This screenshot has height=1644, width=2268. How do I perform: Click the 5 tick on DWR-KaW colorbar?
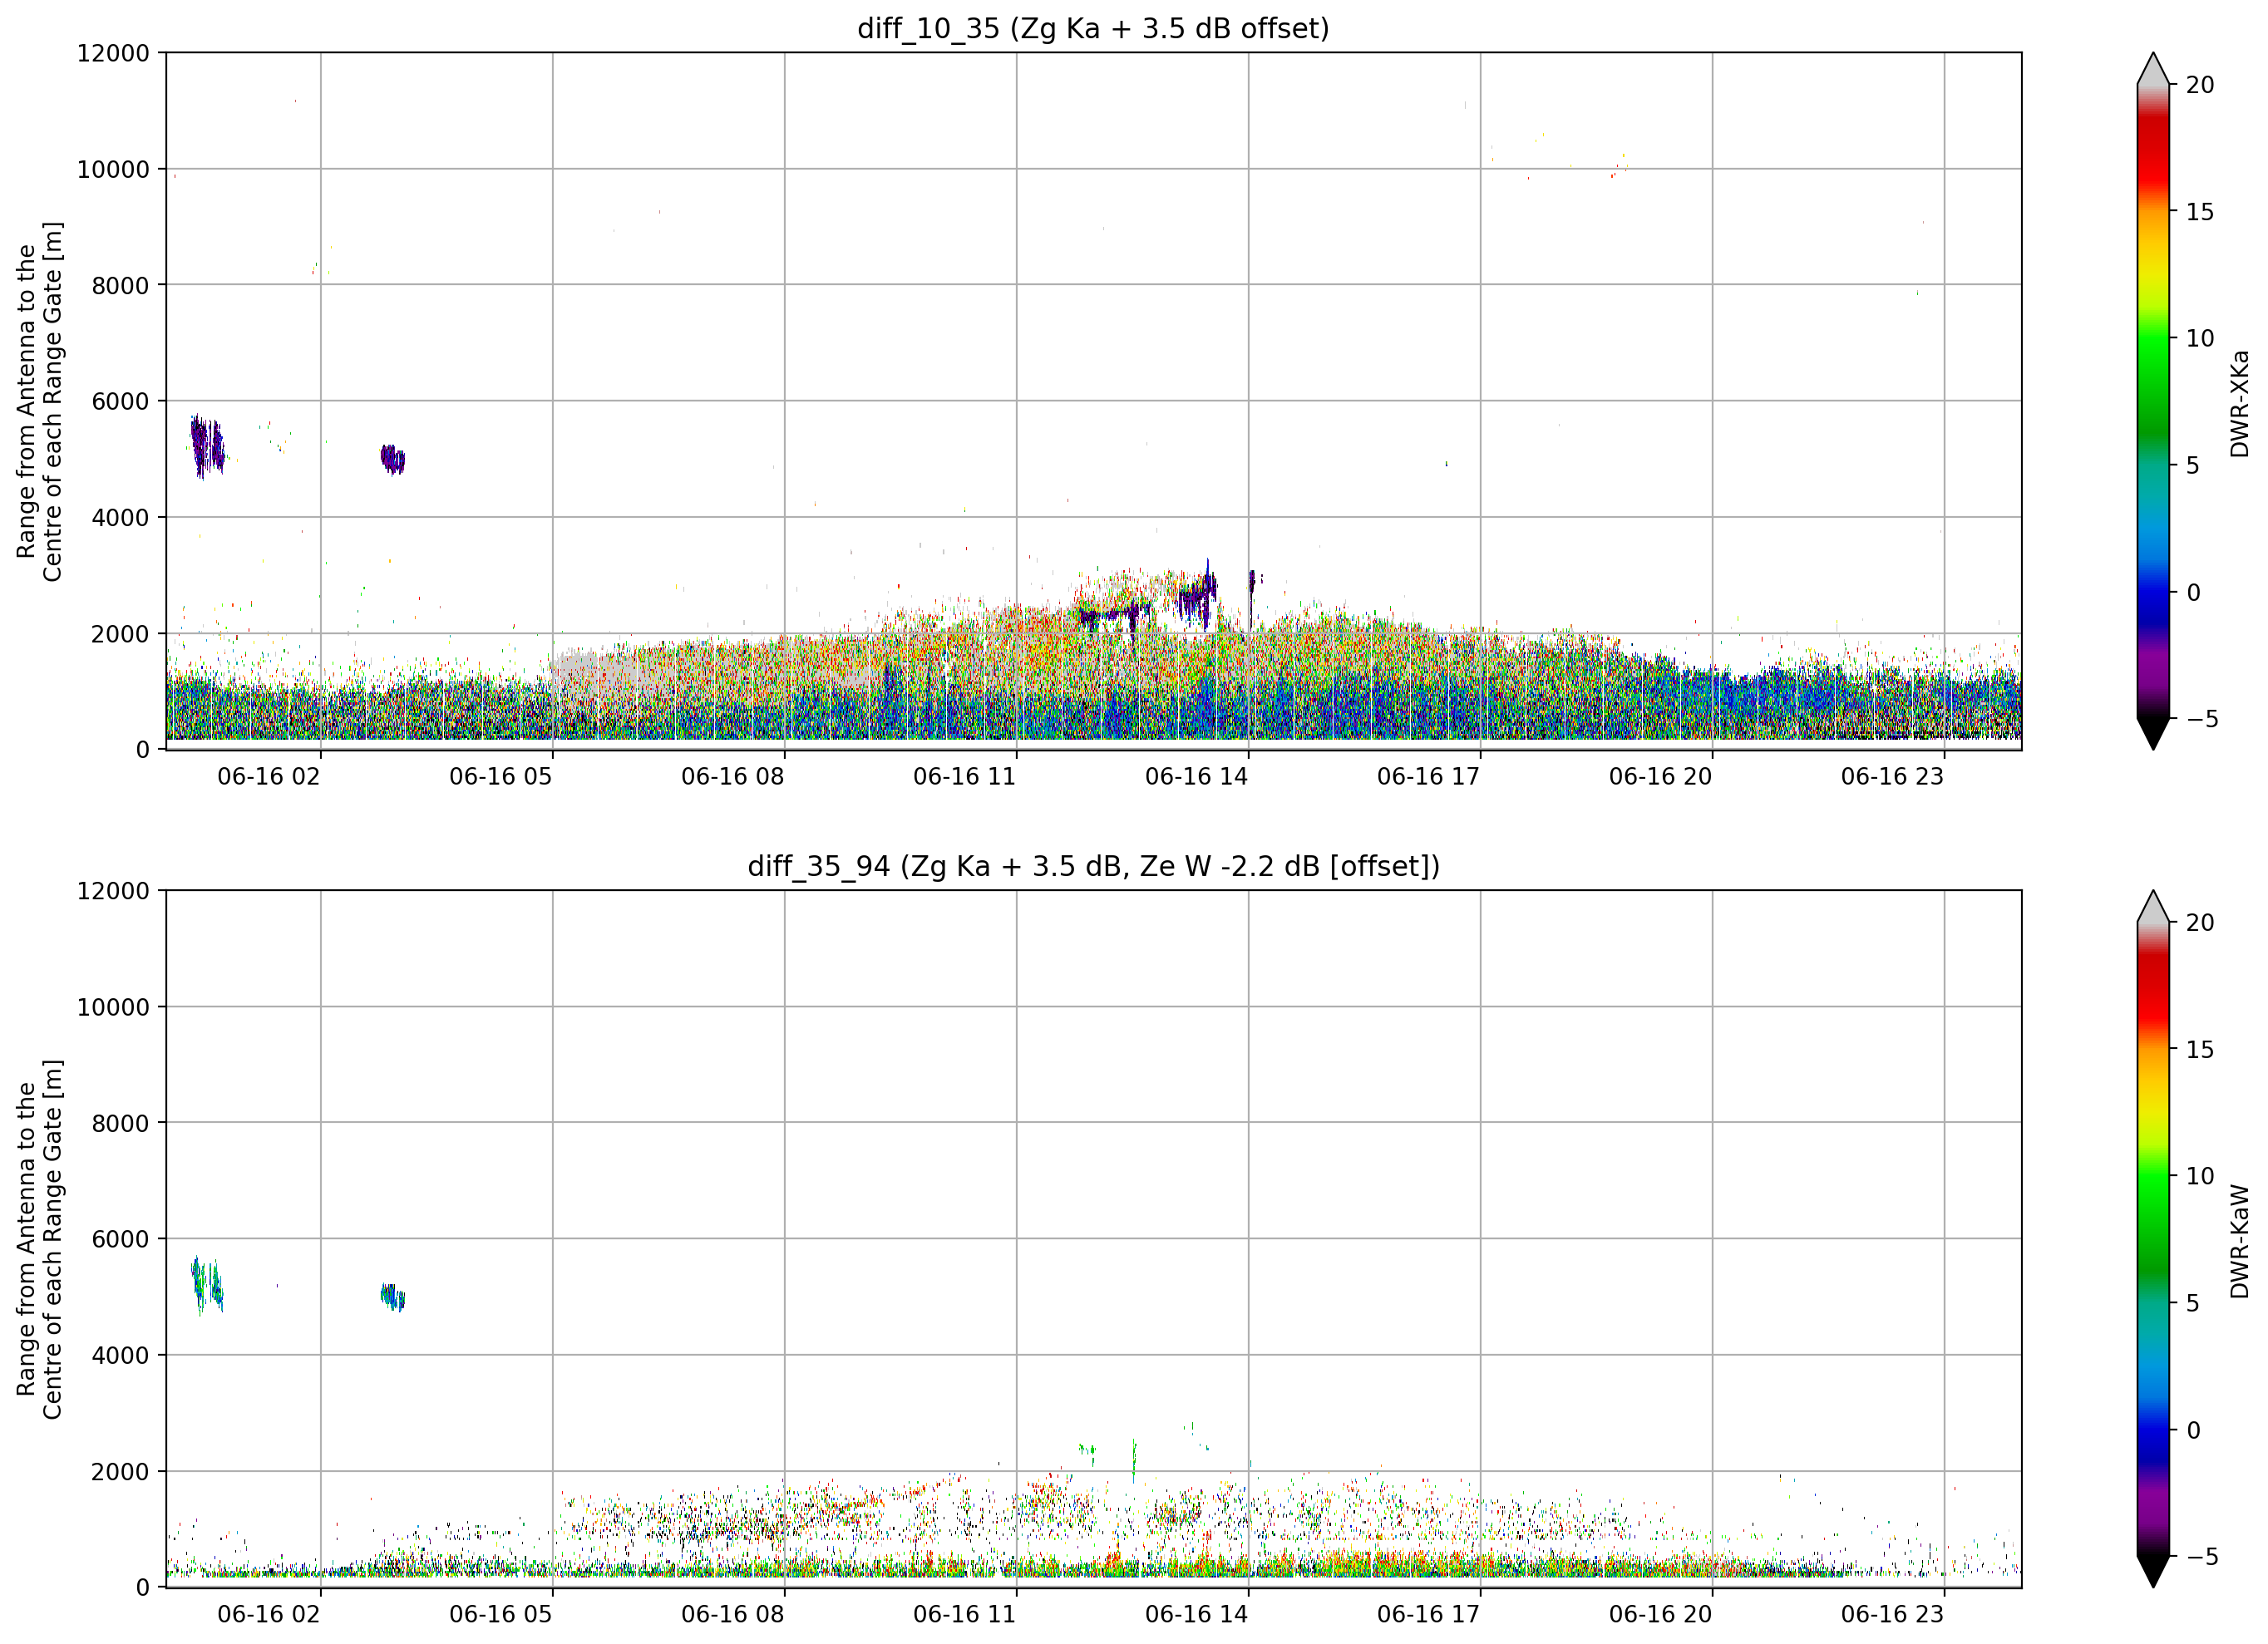[2193, 1304]
